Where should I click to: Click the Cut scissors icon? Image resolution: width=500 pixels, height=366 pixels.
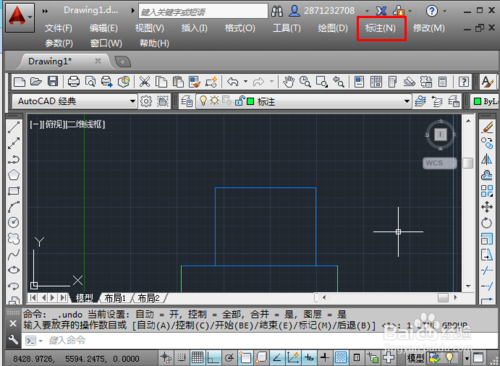tap(144, 82)
